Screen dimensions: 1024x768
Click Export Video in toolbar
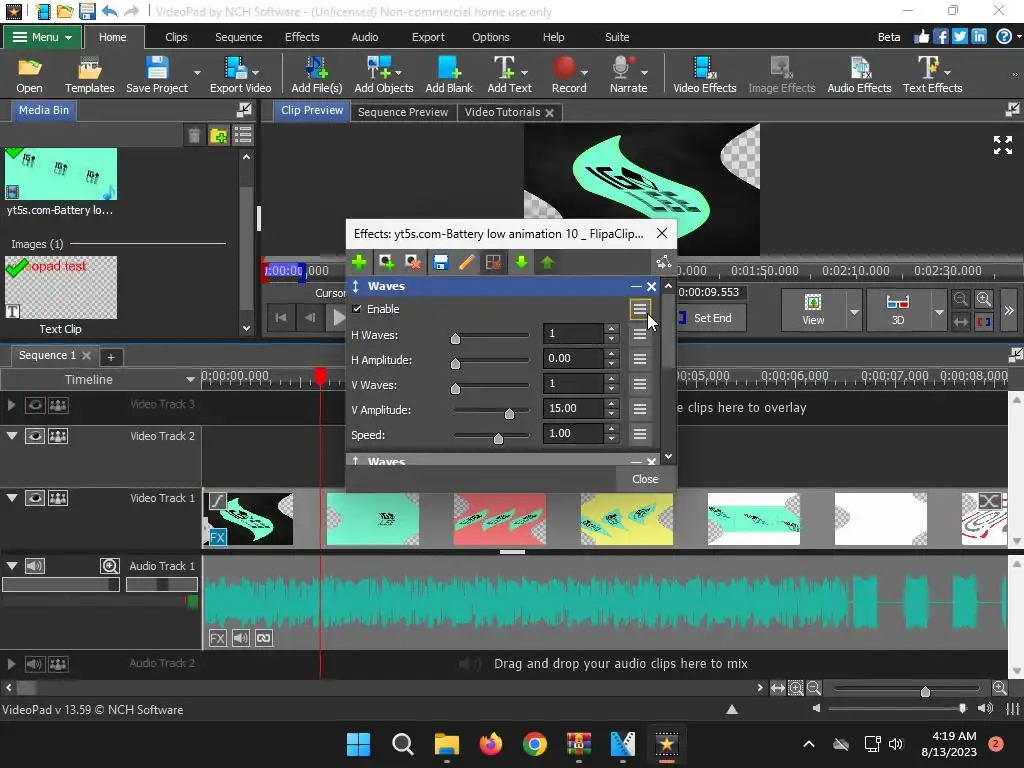click(x=240, y=75)
